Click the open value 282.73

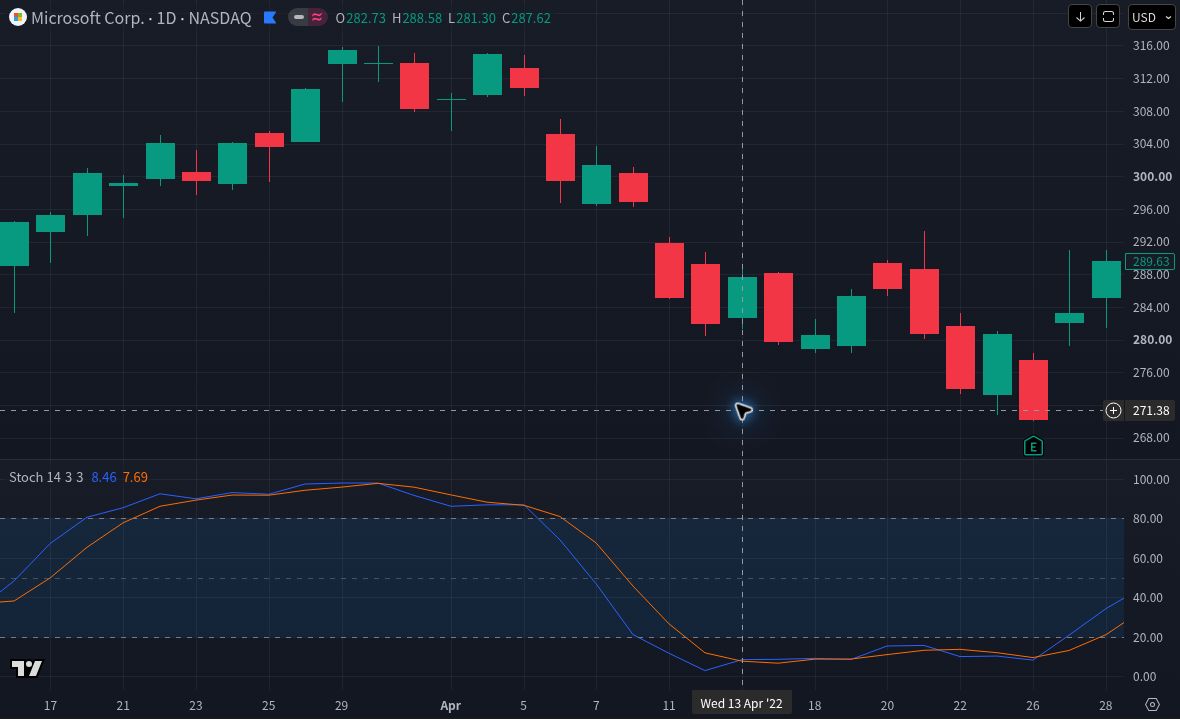coord(366,18)
